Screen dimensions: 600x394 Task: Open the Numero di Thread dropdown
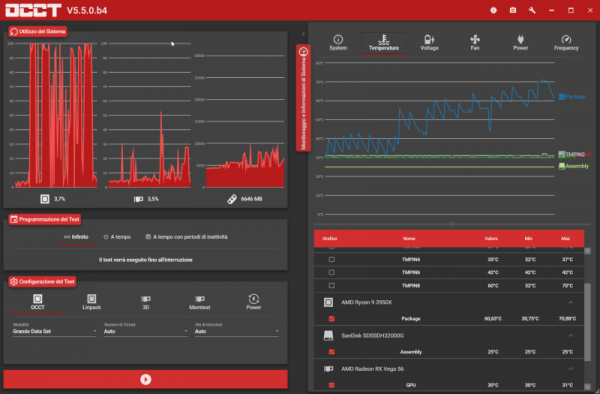[x=145, y=331]
